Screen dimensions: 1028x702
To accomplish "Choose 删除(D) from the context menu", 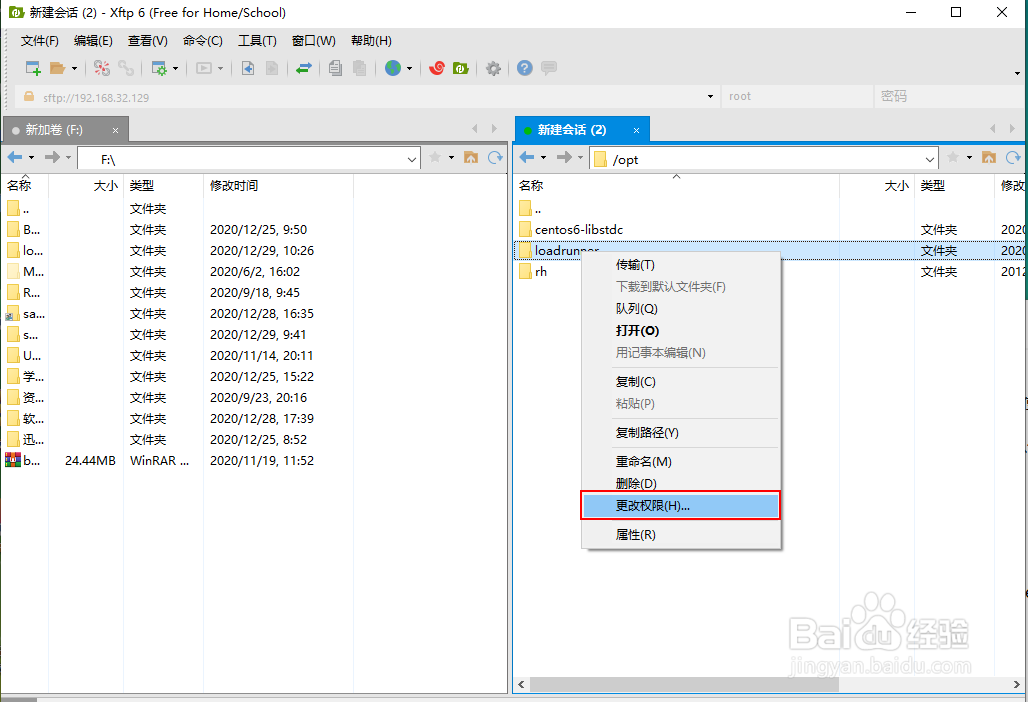I will (681, 484).
